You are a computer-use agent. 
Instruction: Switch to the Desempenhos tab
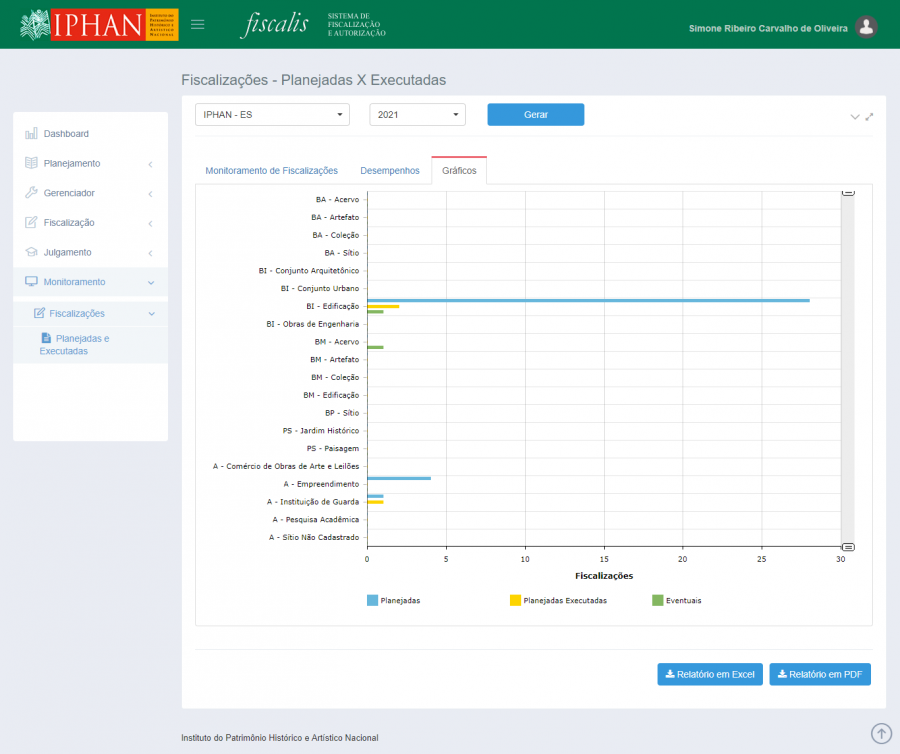pyautogui.click(x=390, y=171)
